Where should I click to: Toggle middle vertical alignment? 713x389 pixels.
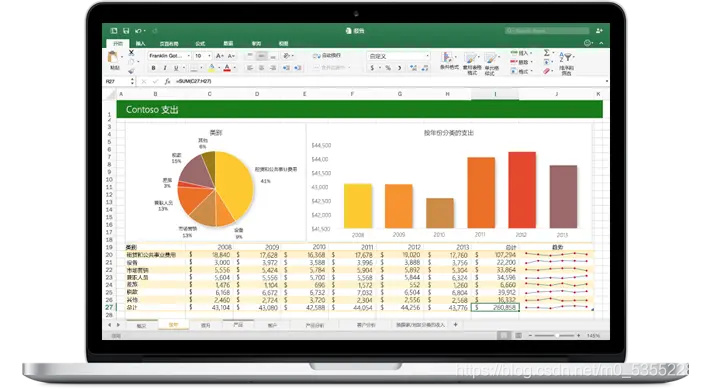point(261,56)
